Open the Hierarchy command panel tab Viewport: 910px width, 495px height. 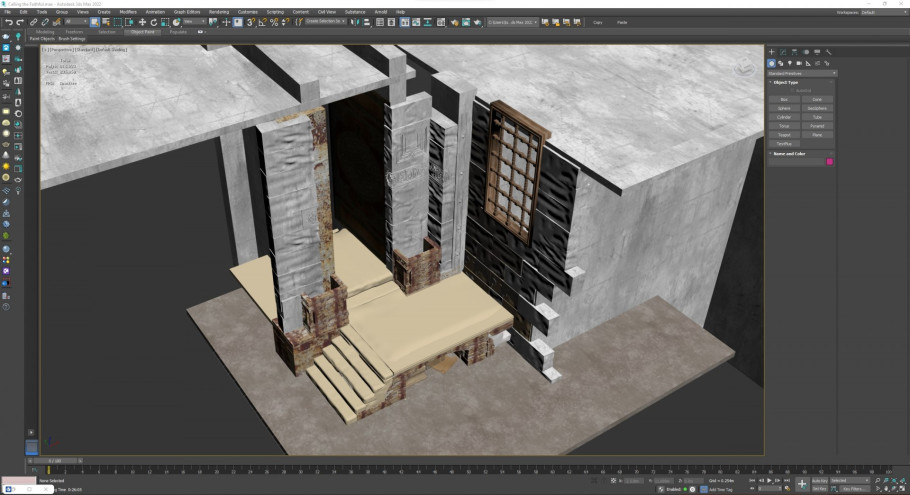point(795,52)
